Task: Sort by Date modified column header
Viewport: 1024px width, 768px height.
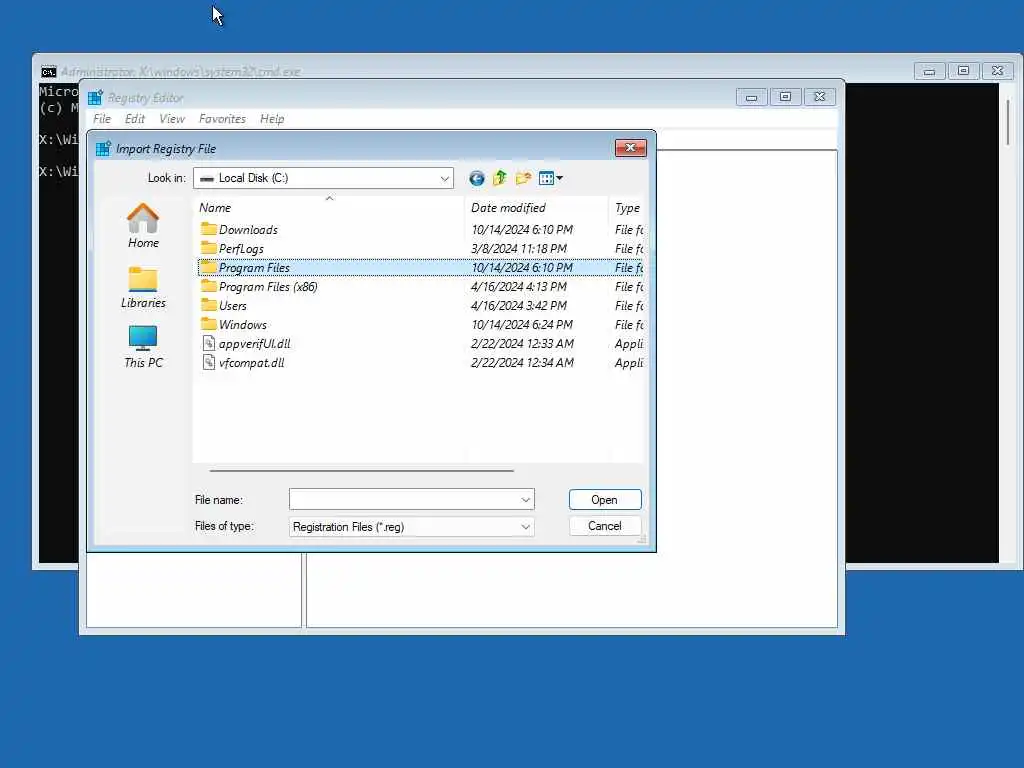Action: (536, 208)
